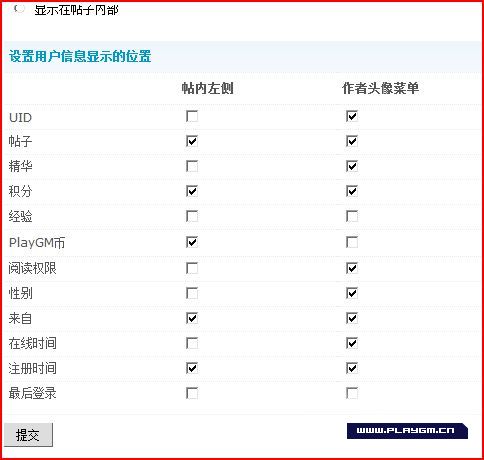484x460 pixels.
Task: Uncheck 来自 in 帖内左侧 column
Action: pos(192,318)
